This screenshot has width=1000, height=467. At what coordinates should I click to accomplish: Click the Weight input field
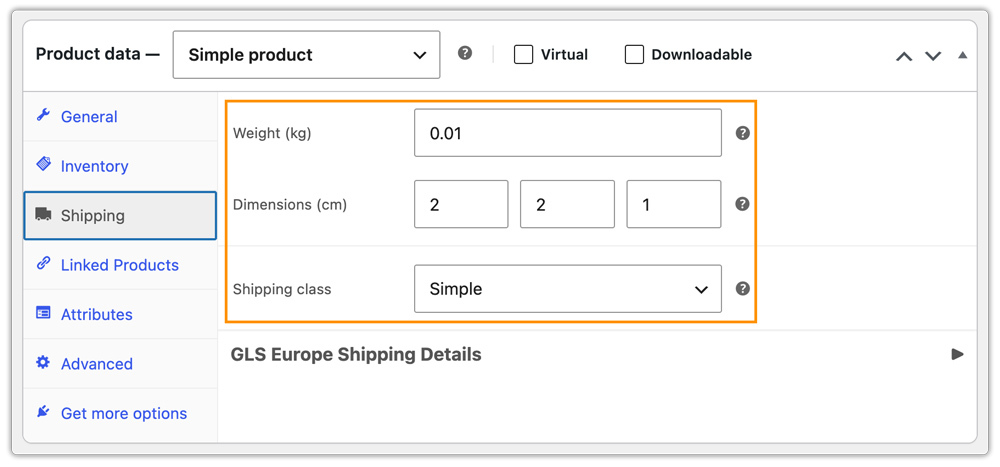568,133
